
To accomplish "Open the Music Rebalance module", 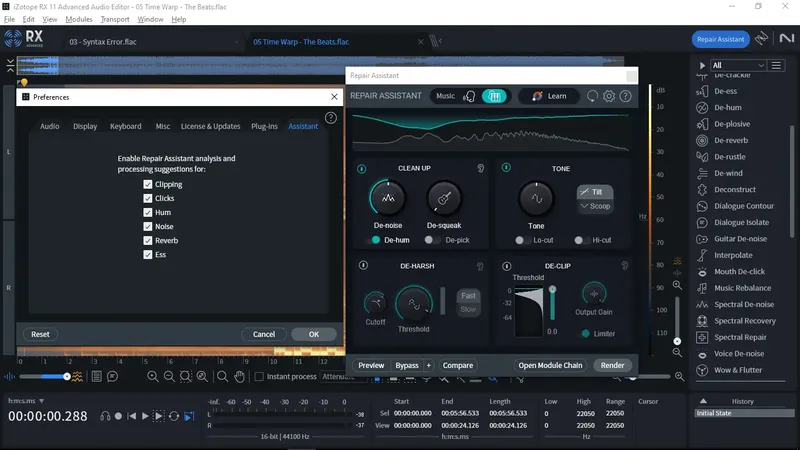I will pyautogui.click(x=742, y=288).
